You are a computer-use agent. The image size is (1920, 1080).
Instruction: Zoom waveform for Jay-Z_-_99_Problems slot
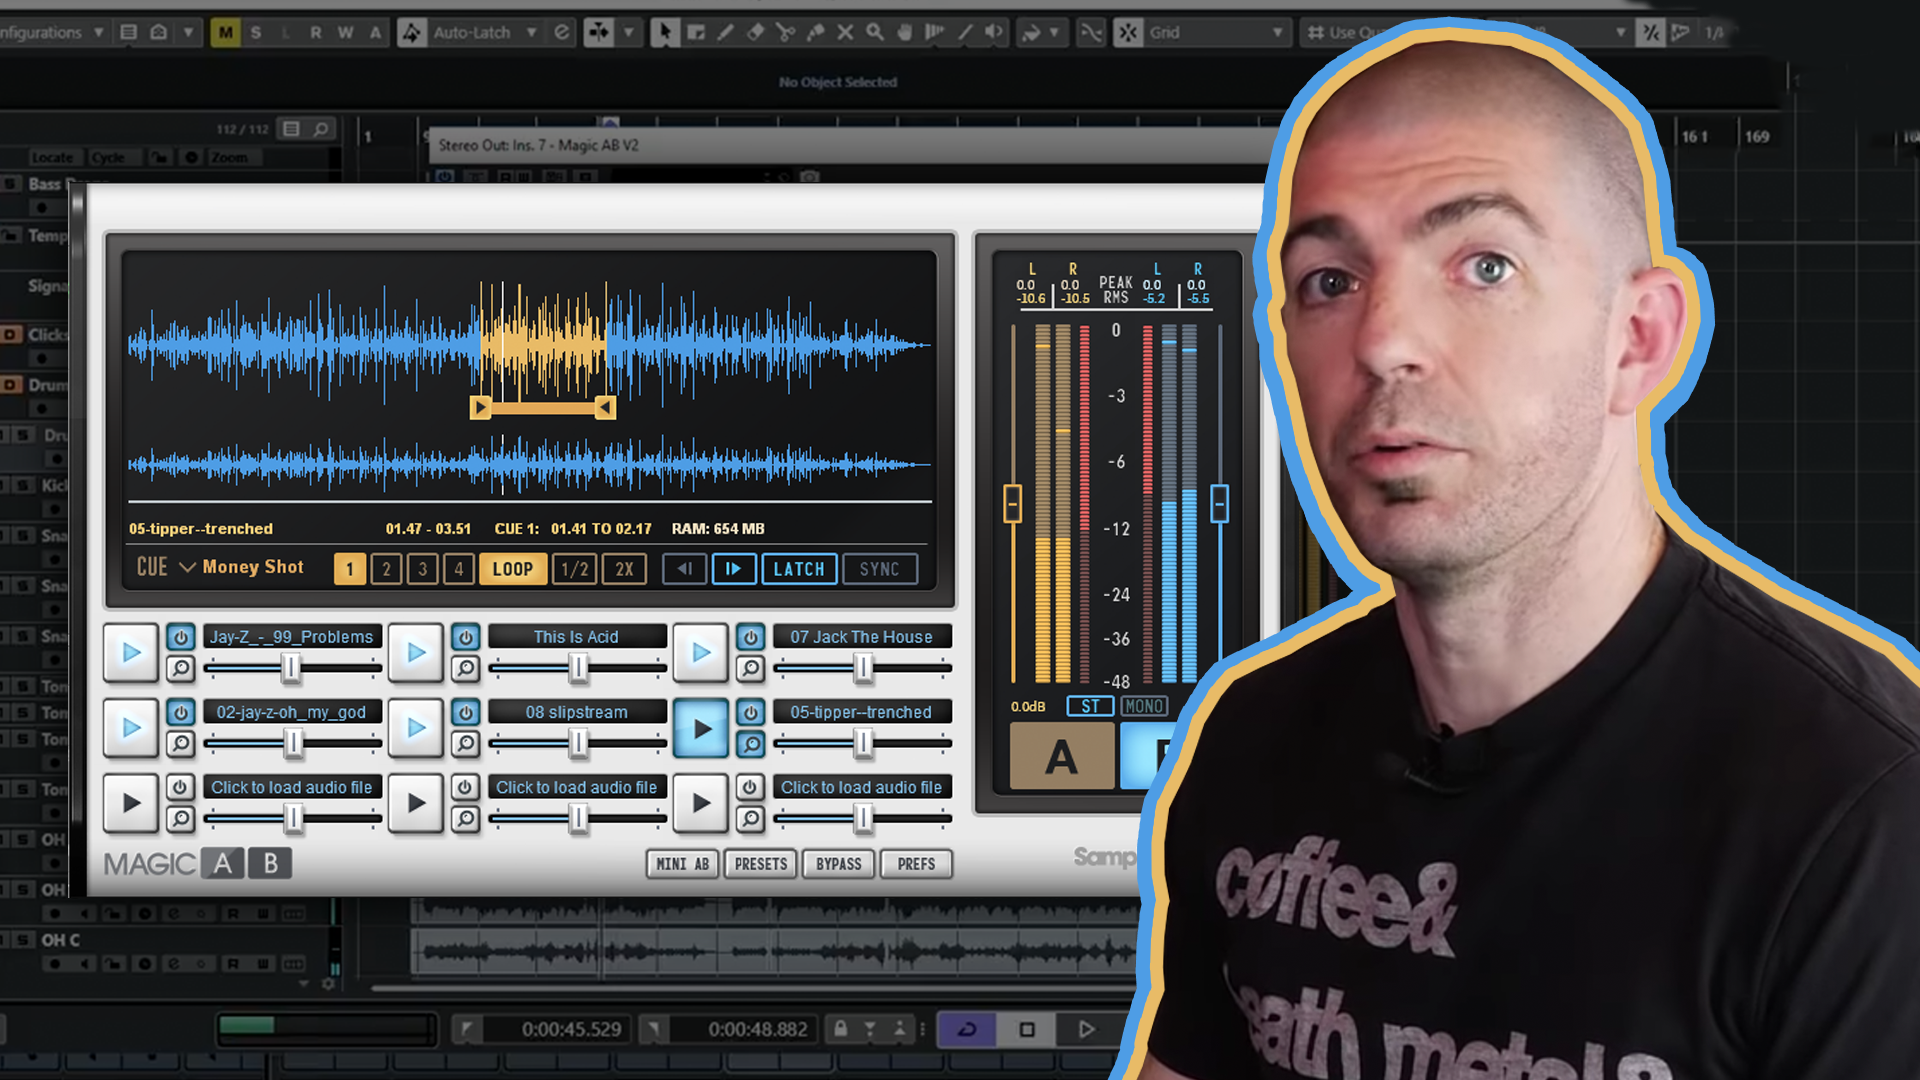pyautogui.click(x=180, y=668)
